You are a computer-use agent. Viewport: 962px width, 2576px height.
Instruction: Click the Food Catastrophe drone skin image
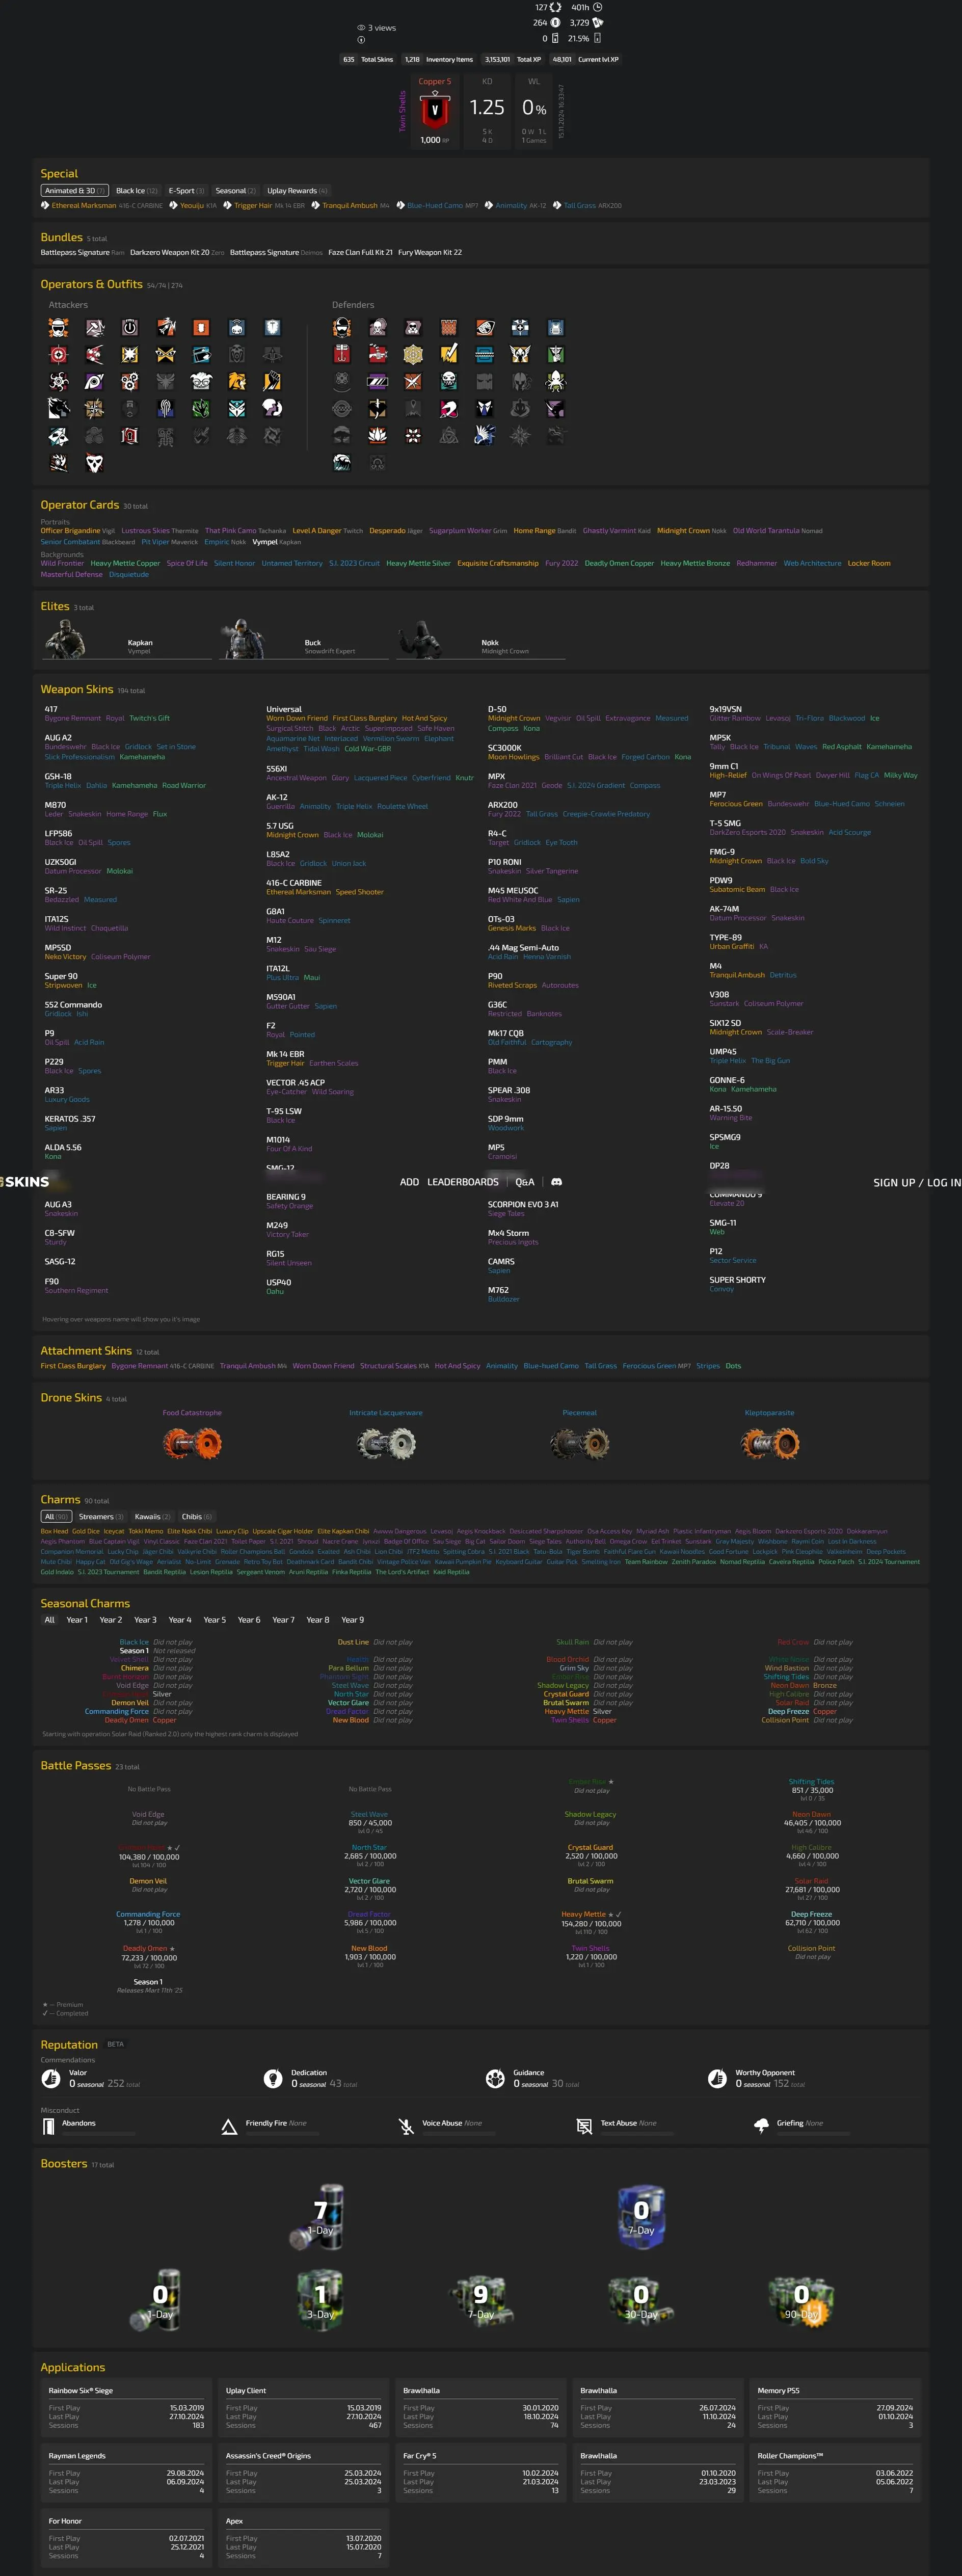[x=192, y=1443]
